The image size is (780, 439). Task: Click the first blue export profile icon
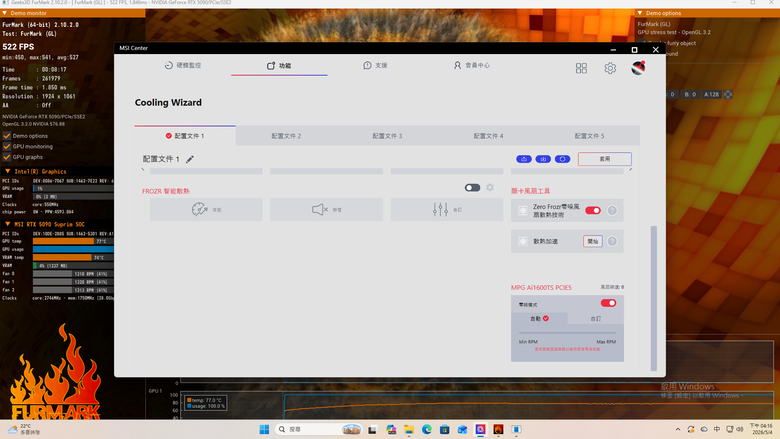[524, 159]
